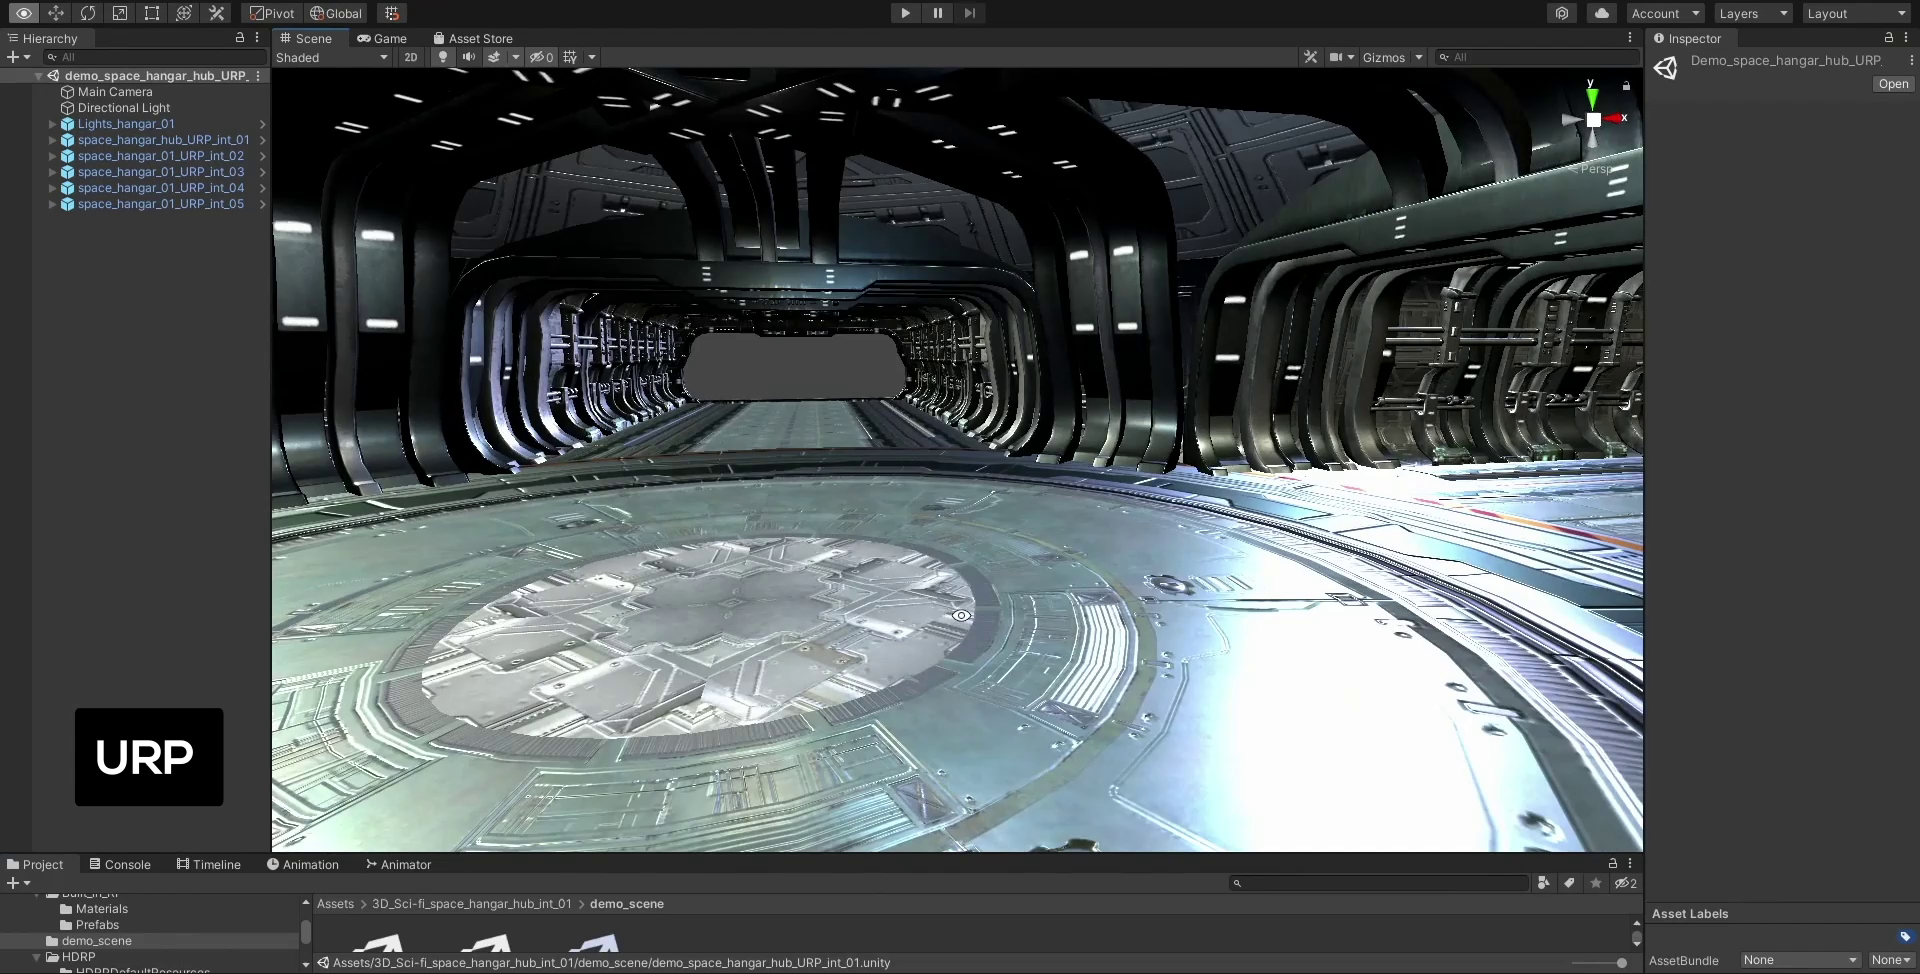Open Collab services icon
Screen dimensions: 1920x974
(x=1561, y=13)
